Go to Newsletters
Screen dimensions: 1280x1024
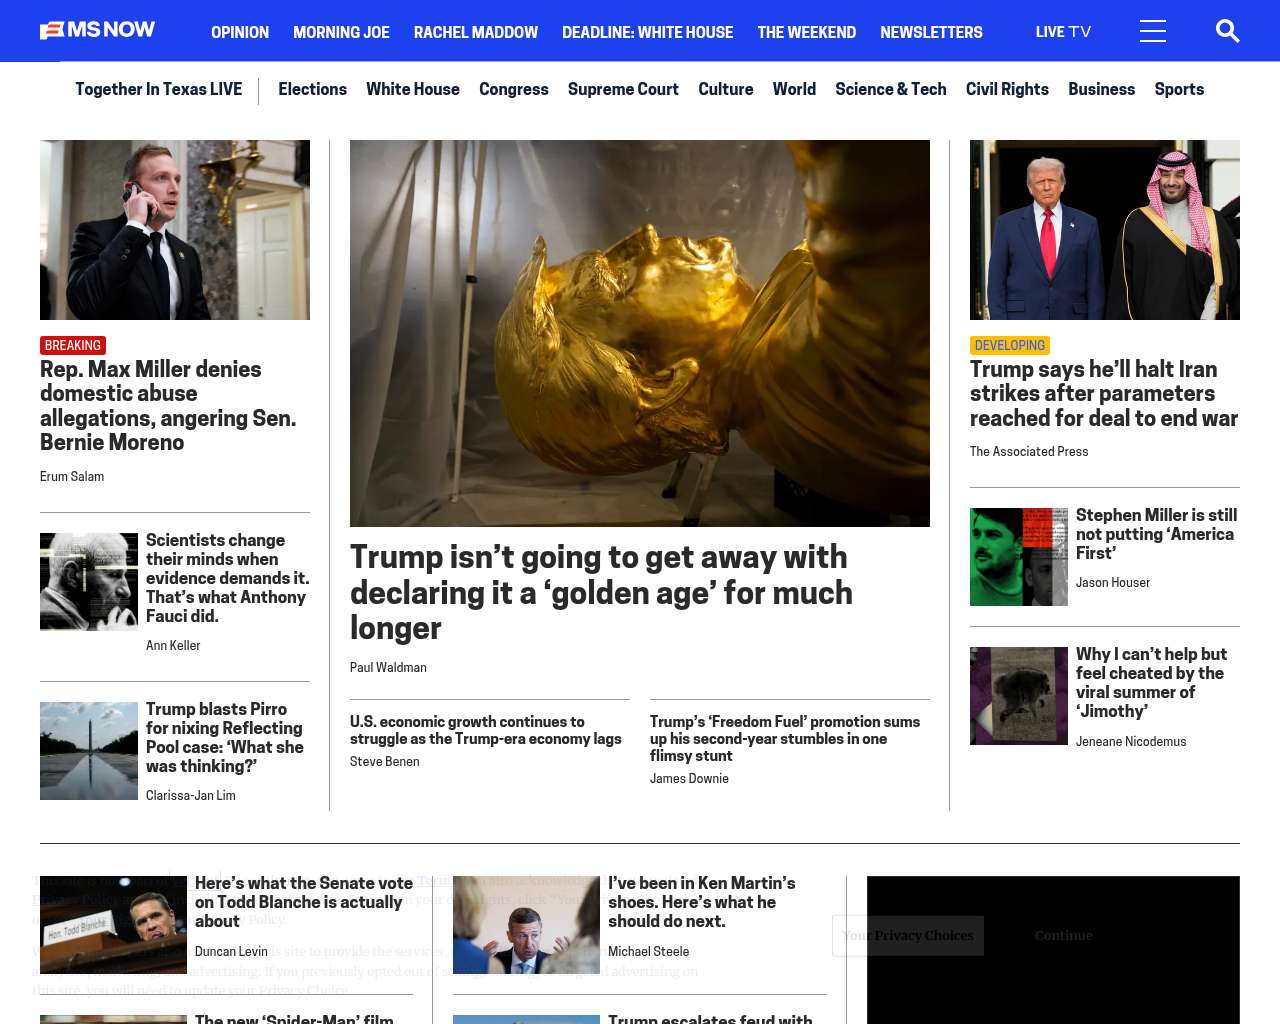[x=931, y=32]
